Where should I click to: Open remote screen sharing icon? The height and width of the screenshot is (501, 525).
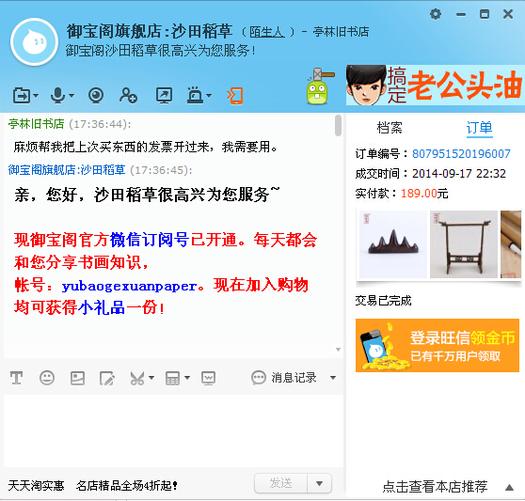(164, 95)
